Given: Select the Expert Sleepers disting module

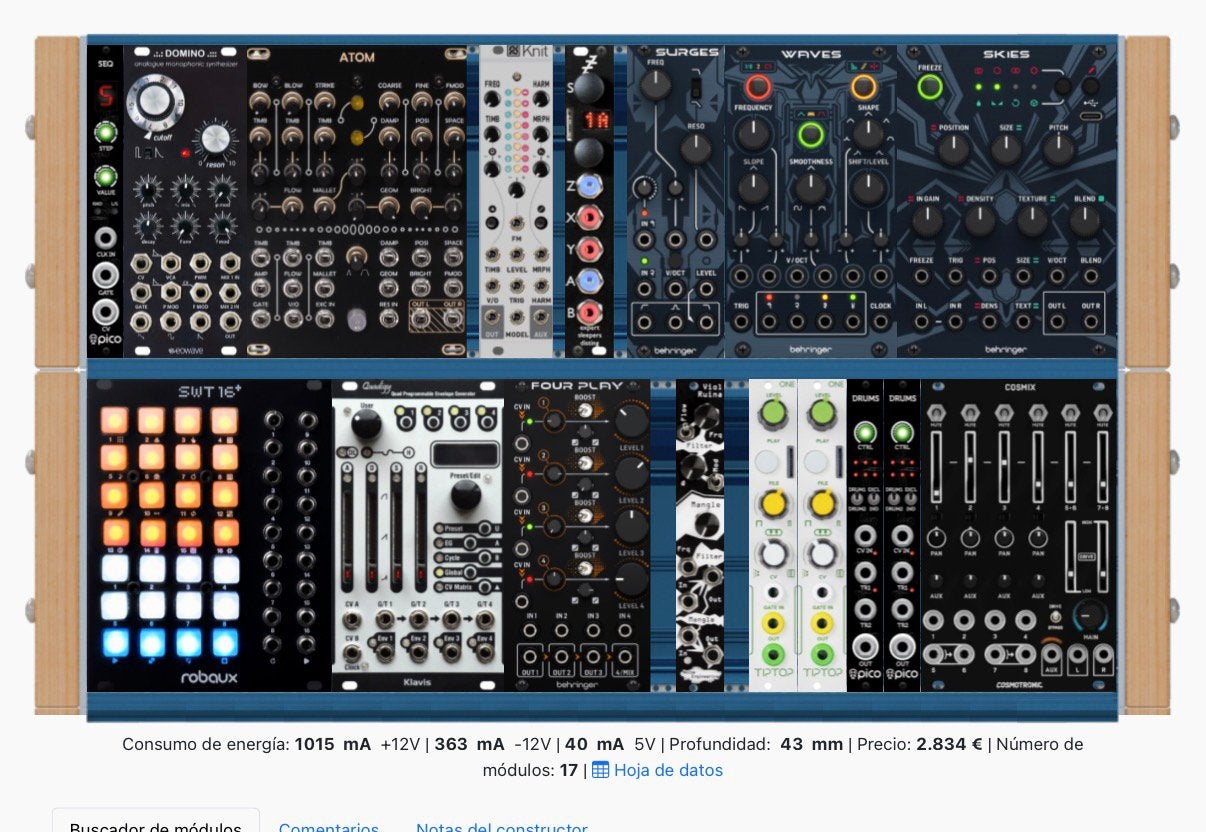Looking at the screenshot, I should (589, 201).
